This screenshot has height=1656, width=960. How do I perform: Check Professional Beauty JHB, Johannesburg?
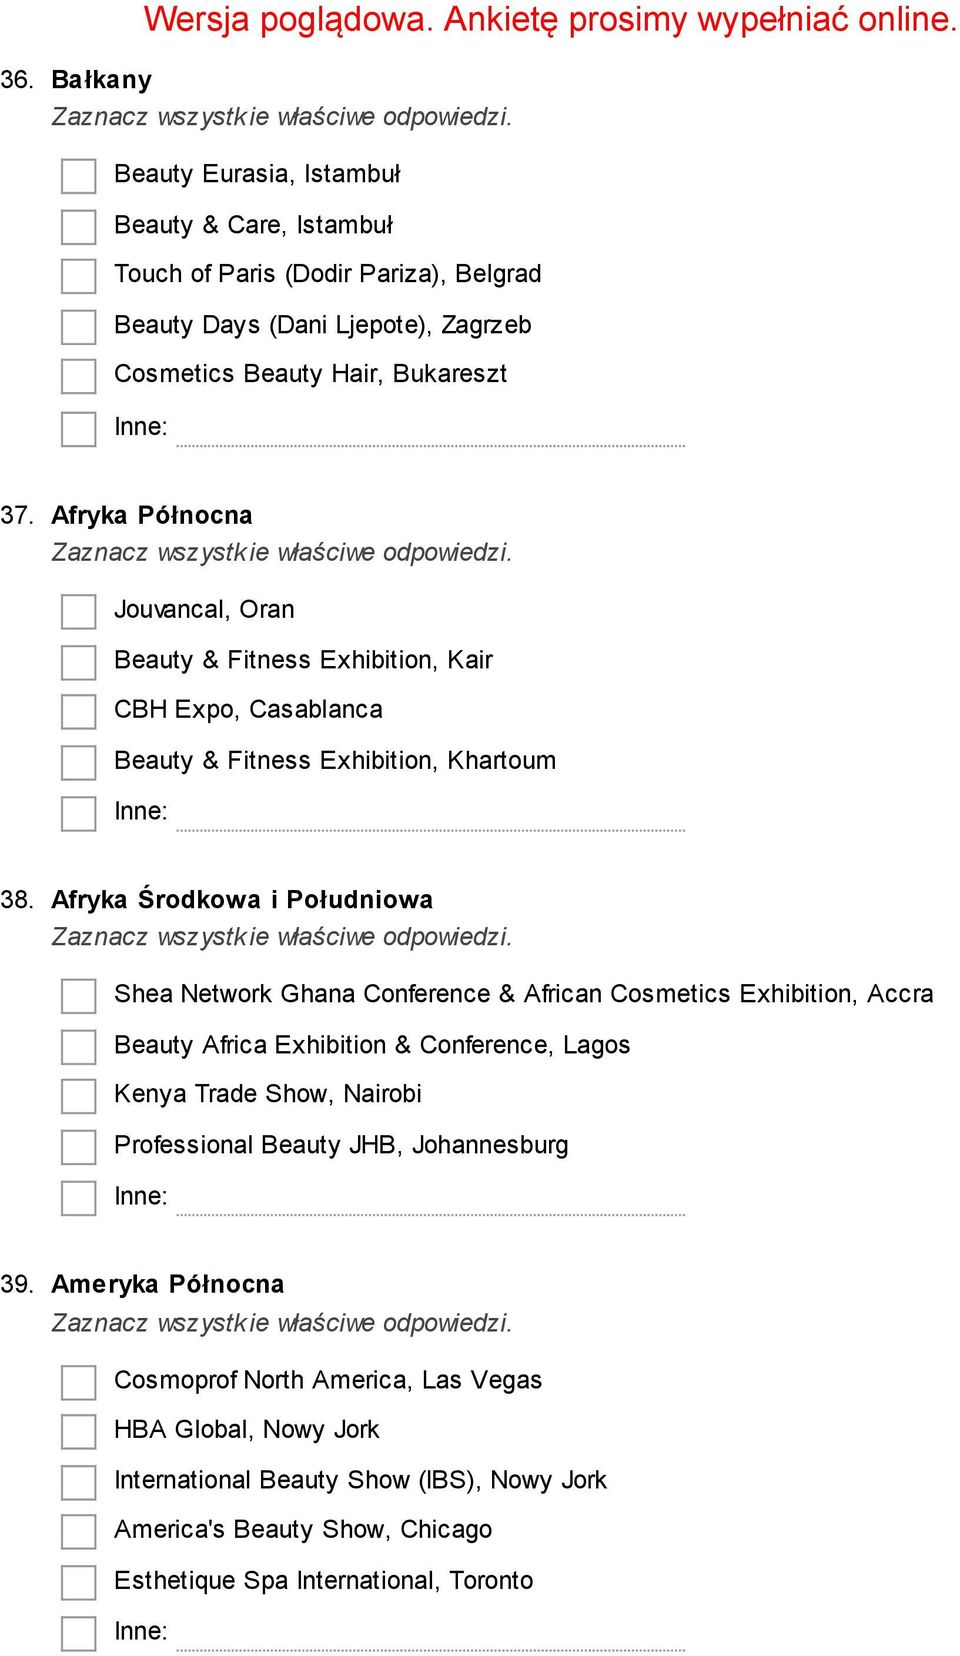pos(78,1147)
